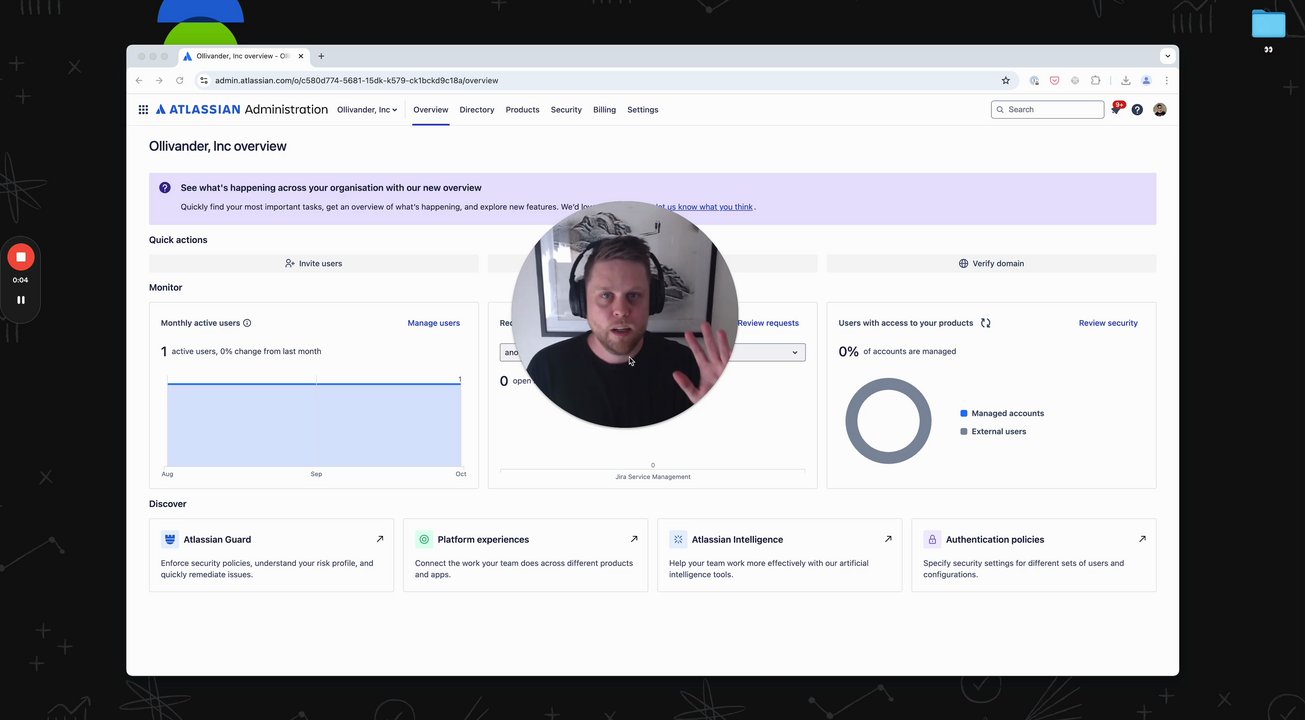Open the browser extensions puzzle icon
Viewport: 1305px width, 720px height.
[x=1095, y=81]
